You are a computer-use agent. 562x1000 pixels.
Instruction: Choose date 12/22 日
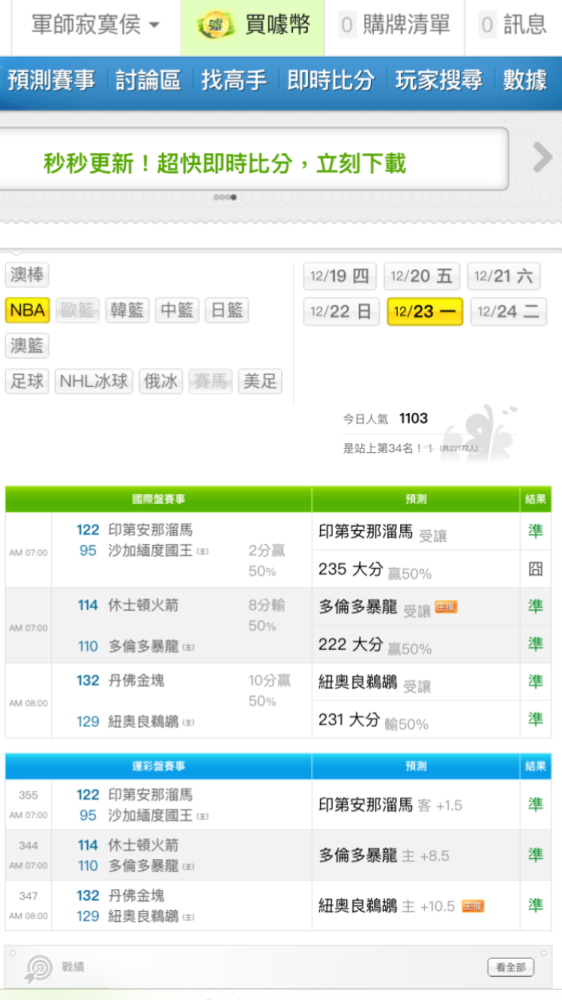[341, 312]
